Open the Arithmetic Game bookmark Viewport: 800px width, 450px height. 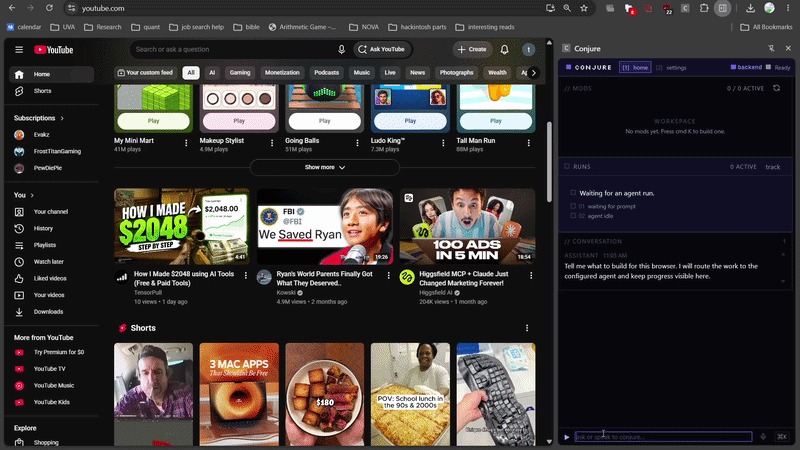pos(302,27)
